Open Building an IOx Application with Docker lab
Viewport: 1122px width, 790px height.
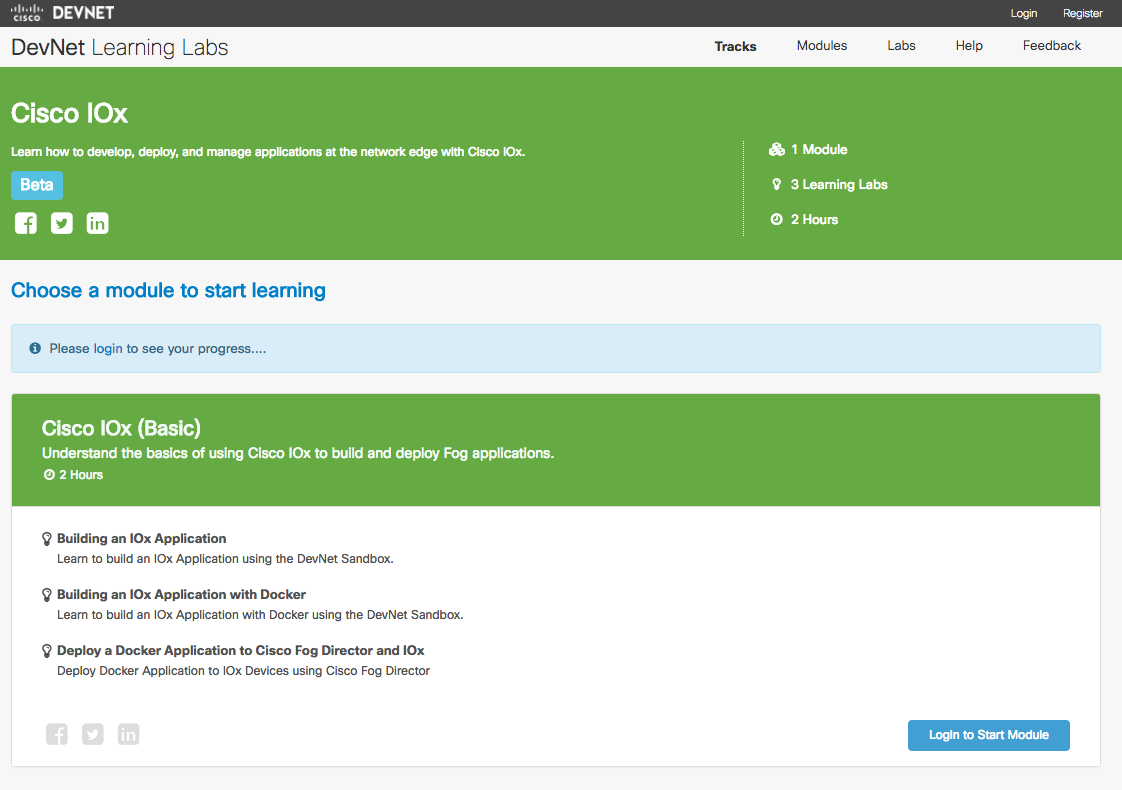coord(181,594)
